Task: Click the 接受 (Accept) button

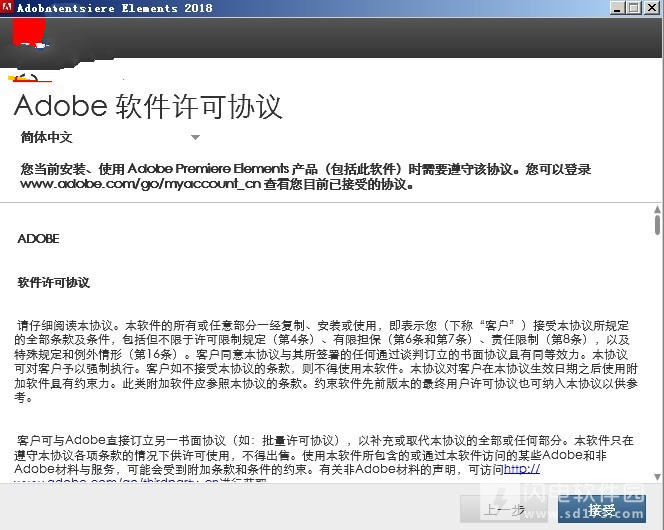Action: [x=602, y=510]
